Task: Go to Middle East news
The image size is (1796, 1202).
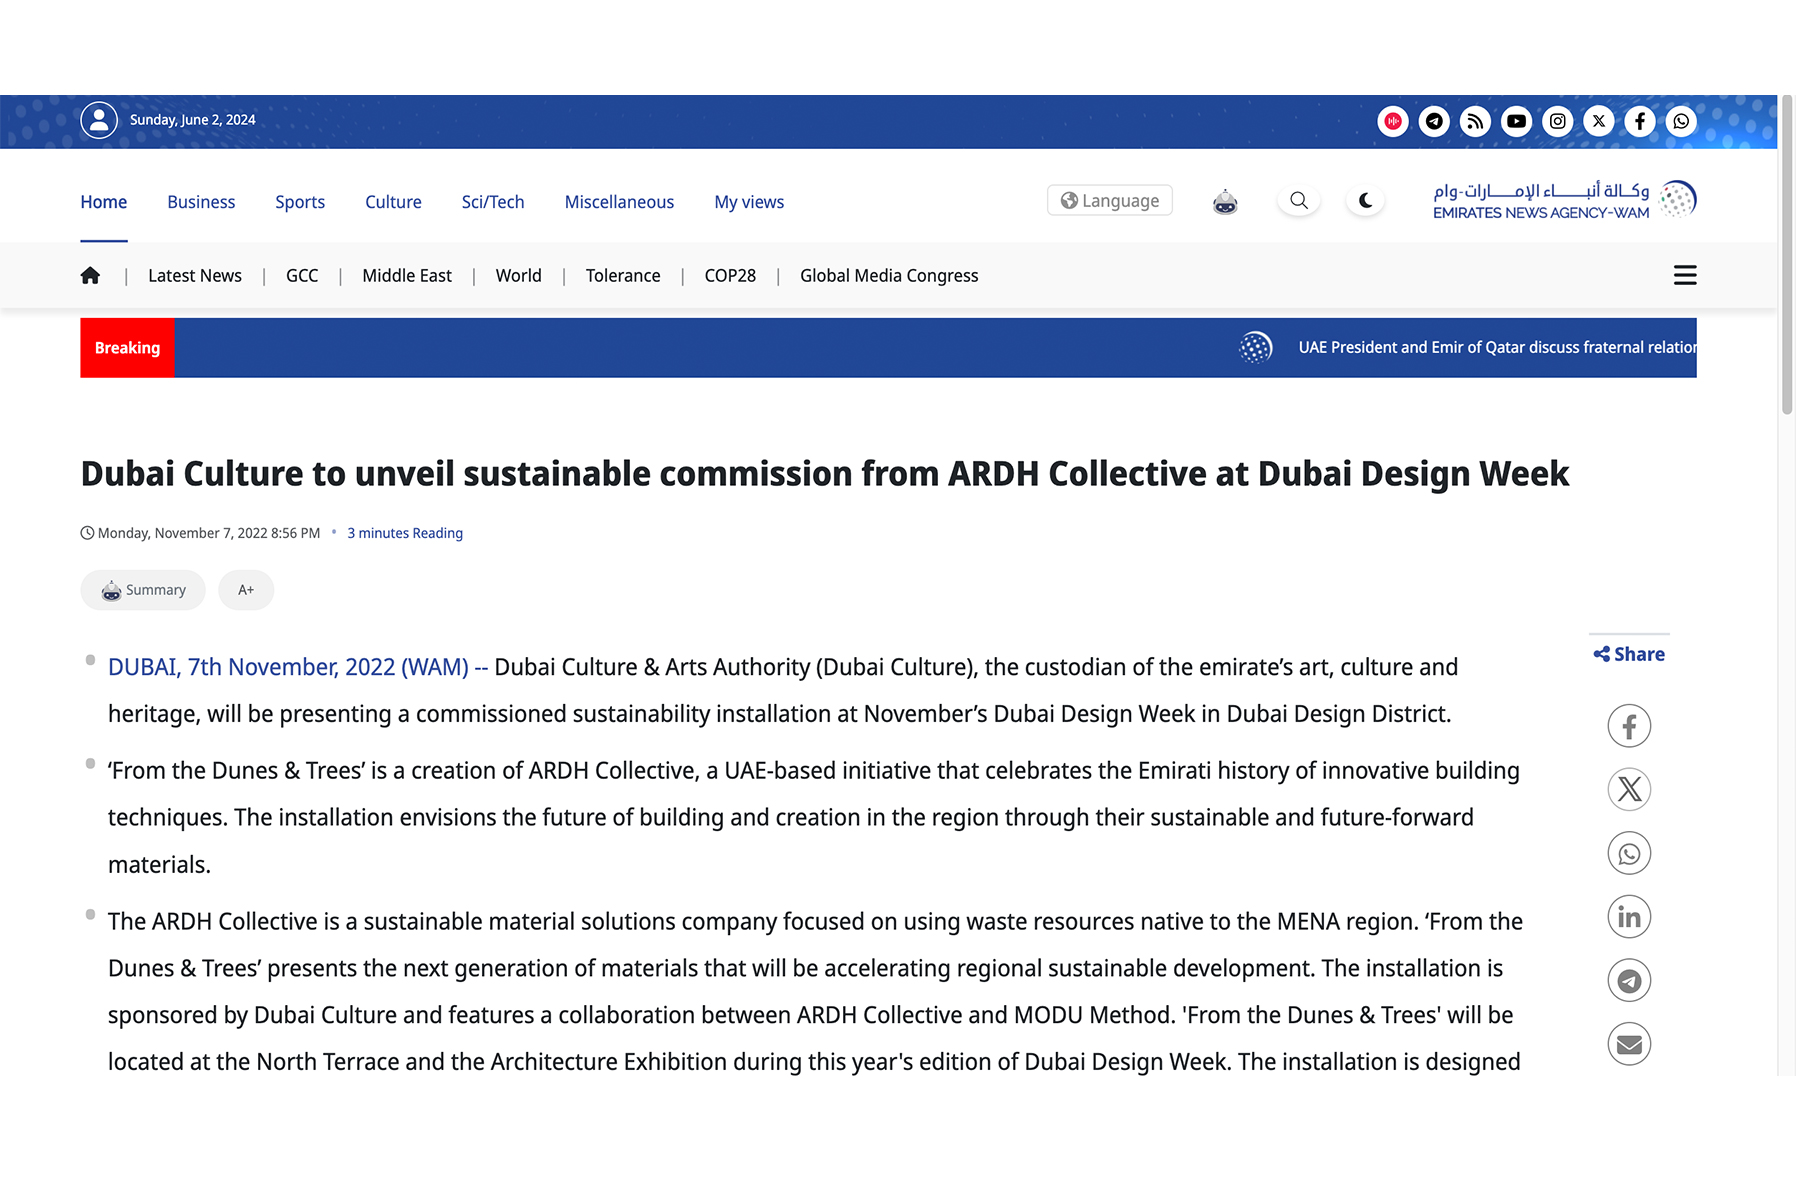Action: (407, 276)
